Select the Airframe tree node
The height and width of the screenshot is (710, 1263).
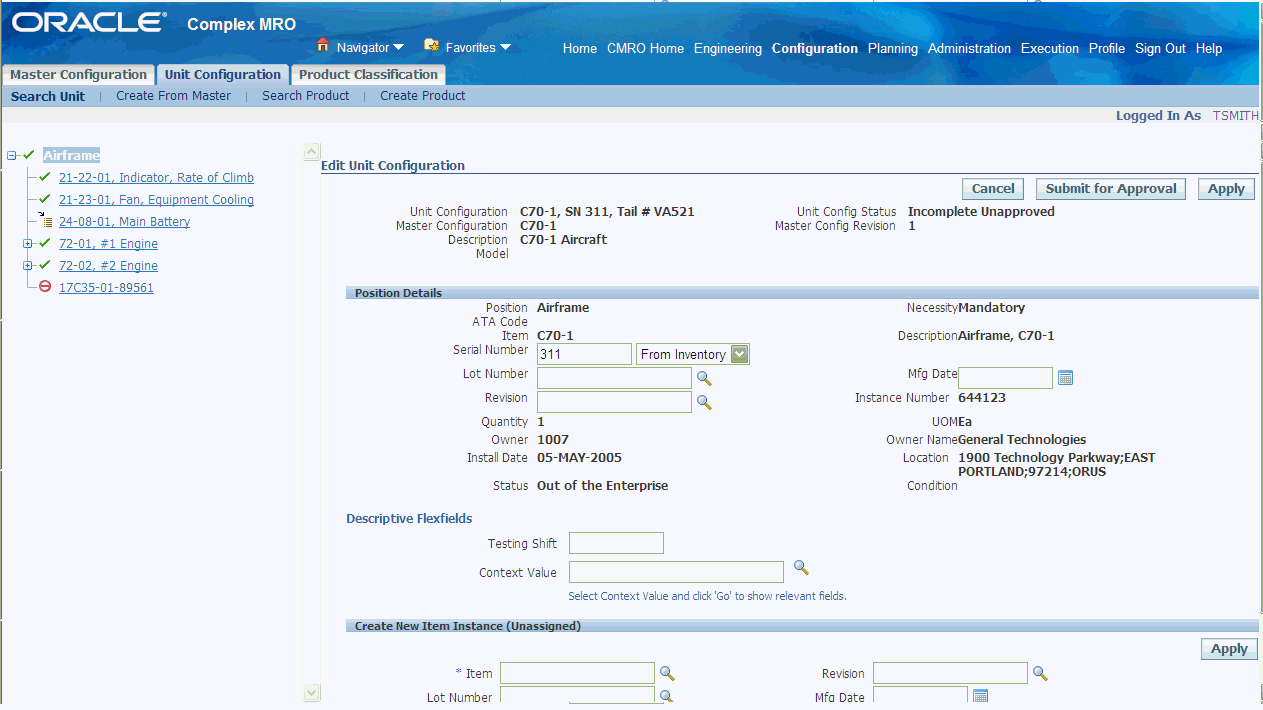tap(71, 155)
